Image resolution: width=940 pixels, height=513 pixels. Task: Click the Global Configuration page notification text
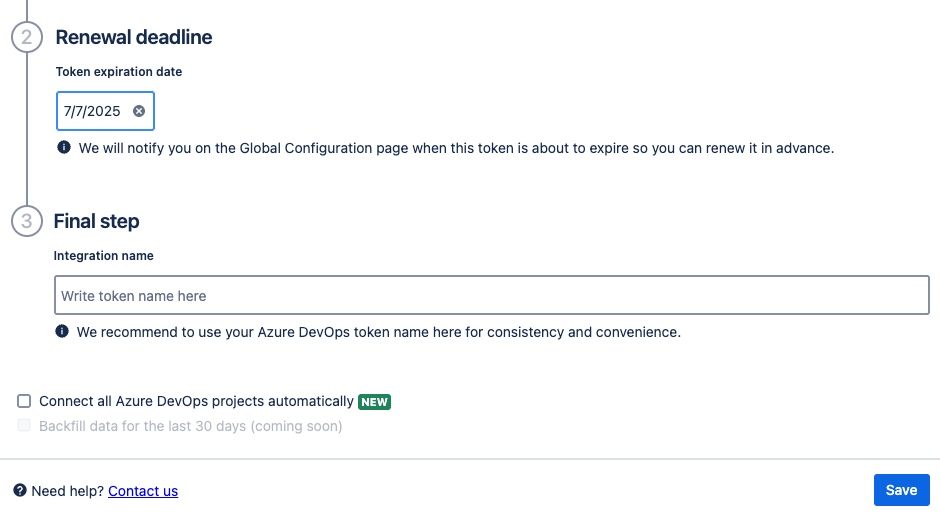[x=456, y=148]
